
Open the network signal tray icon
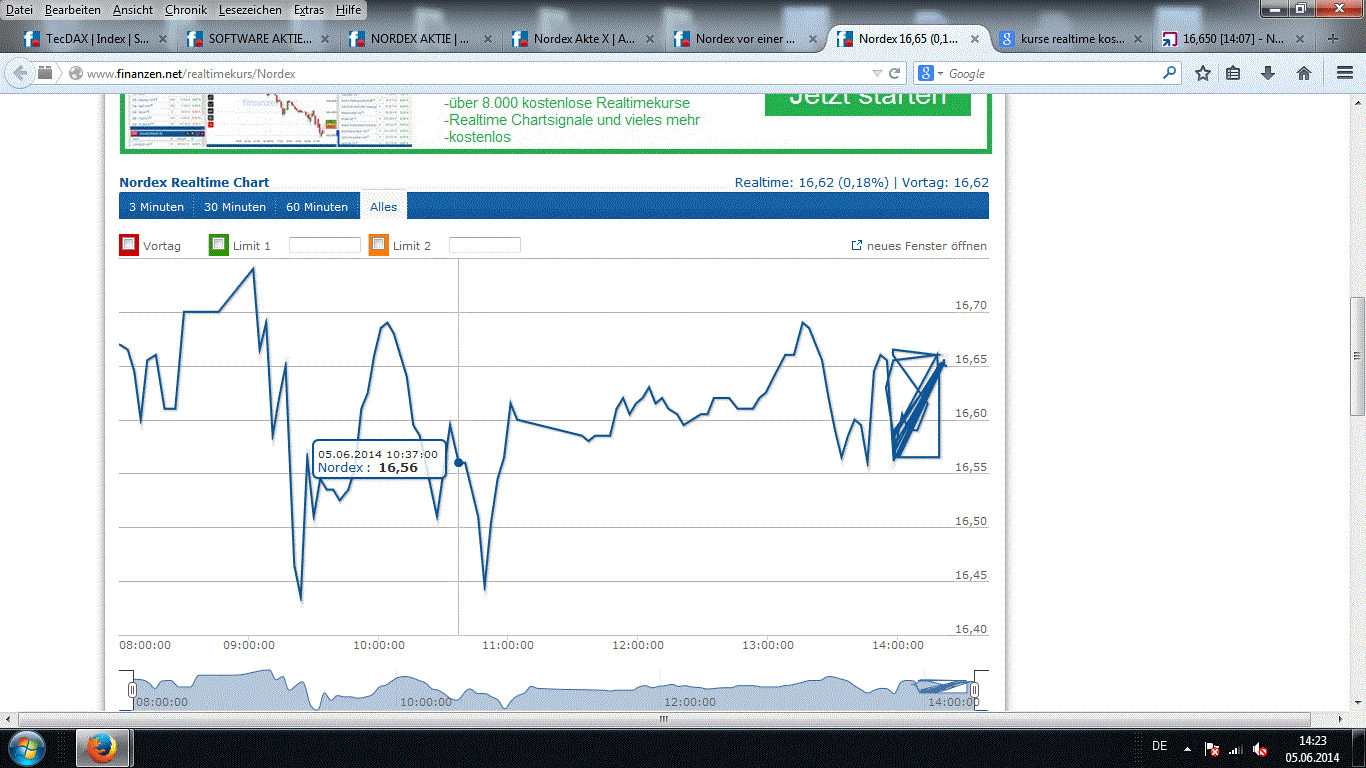pyautogui.click(x=1236, y=748)
